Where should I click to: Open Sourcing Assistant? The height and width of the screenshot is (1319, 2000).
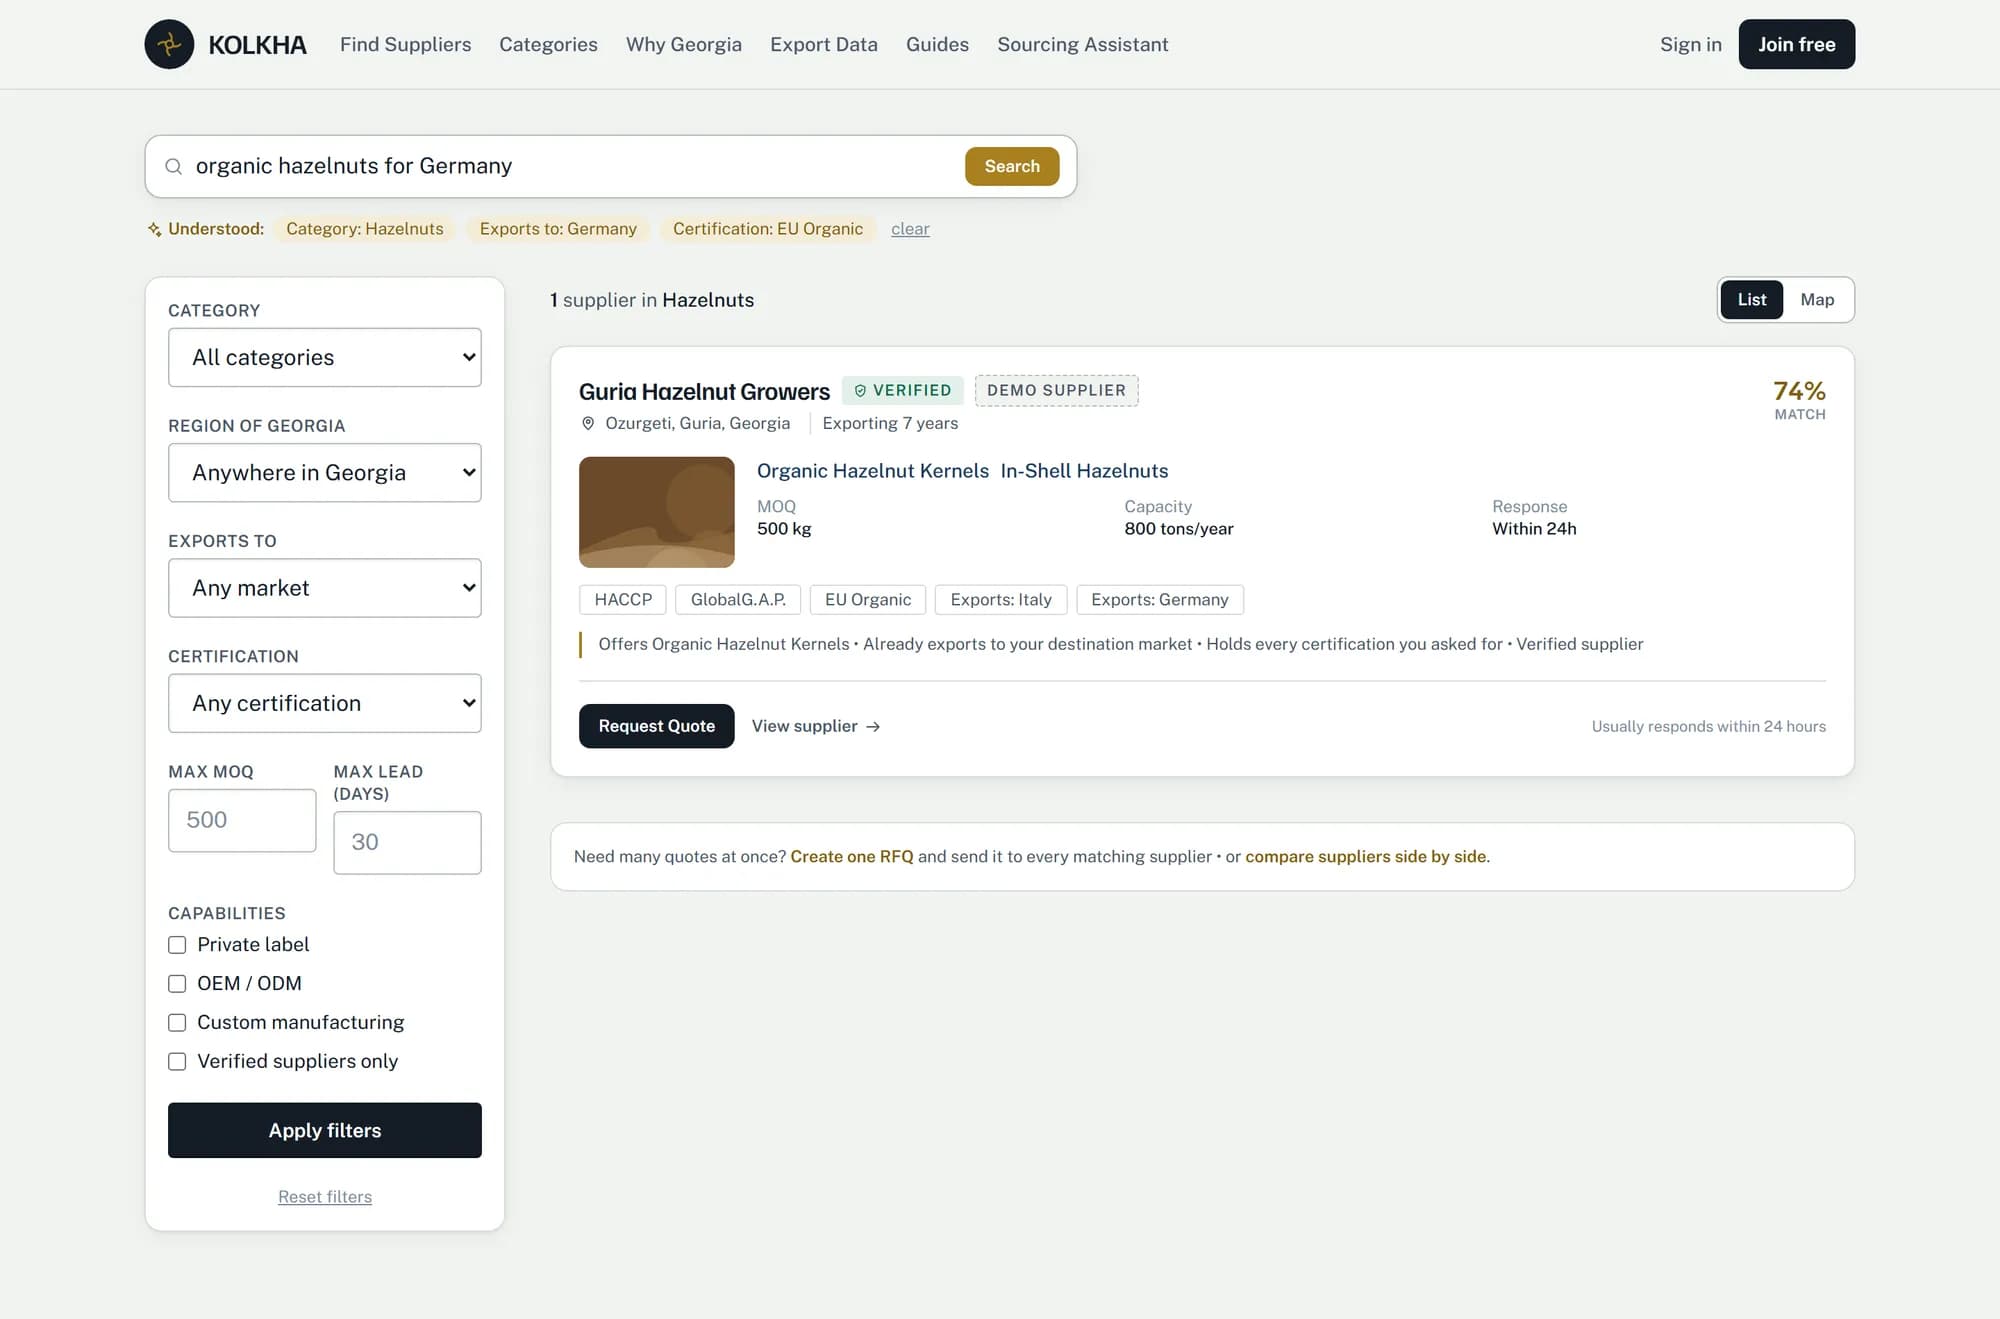point(1082,45)
